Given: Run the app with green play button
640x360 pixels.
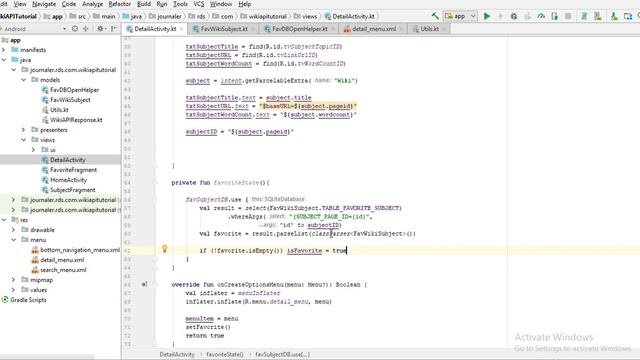Looking at the screenshot, I should (x=487, y=16).
